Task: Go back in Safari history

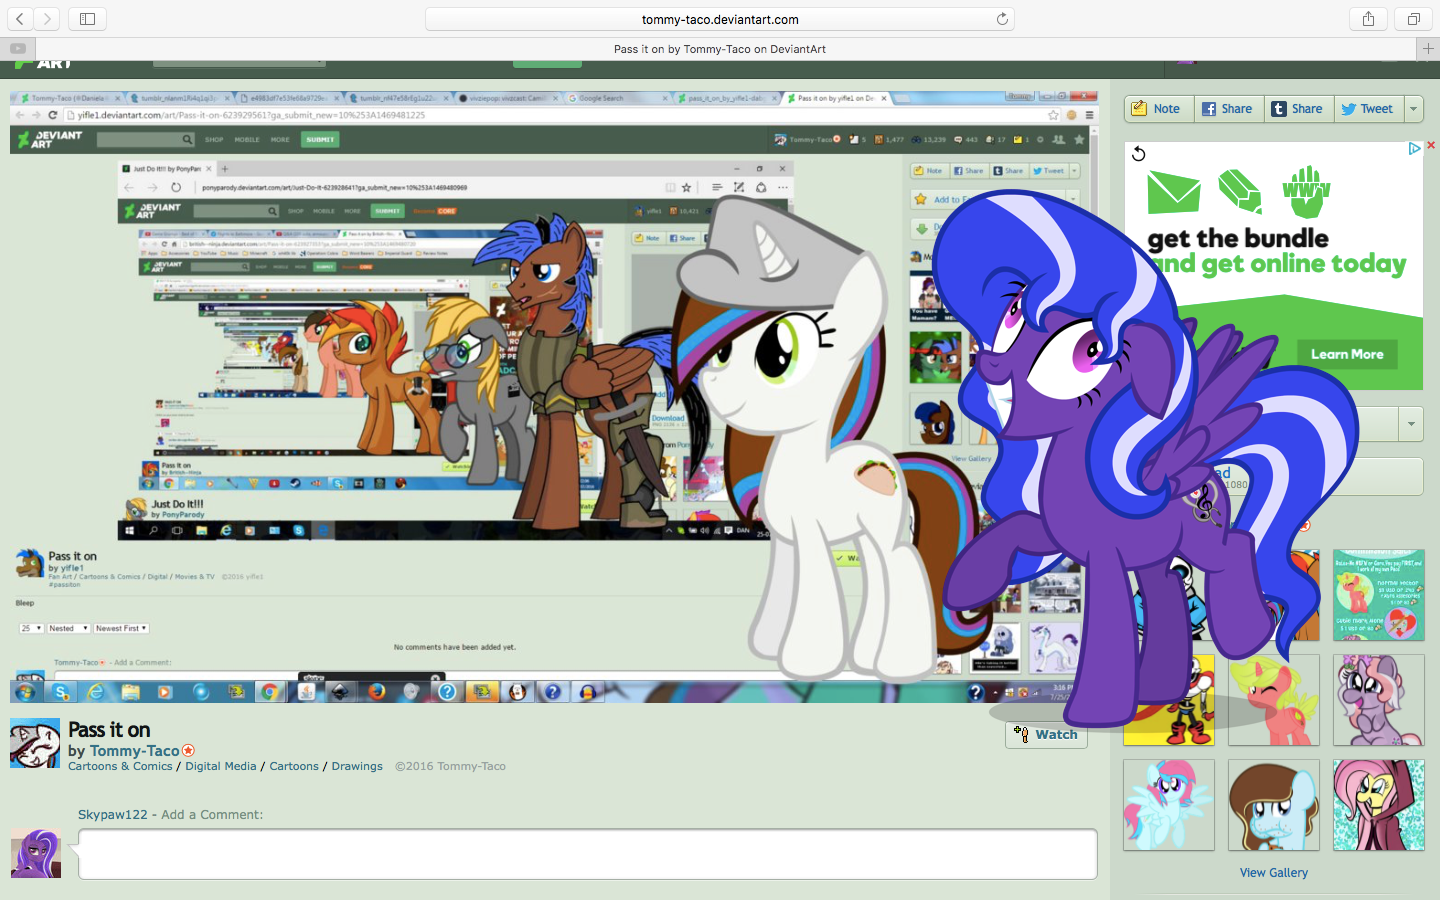Action: (20, 19)
